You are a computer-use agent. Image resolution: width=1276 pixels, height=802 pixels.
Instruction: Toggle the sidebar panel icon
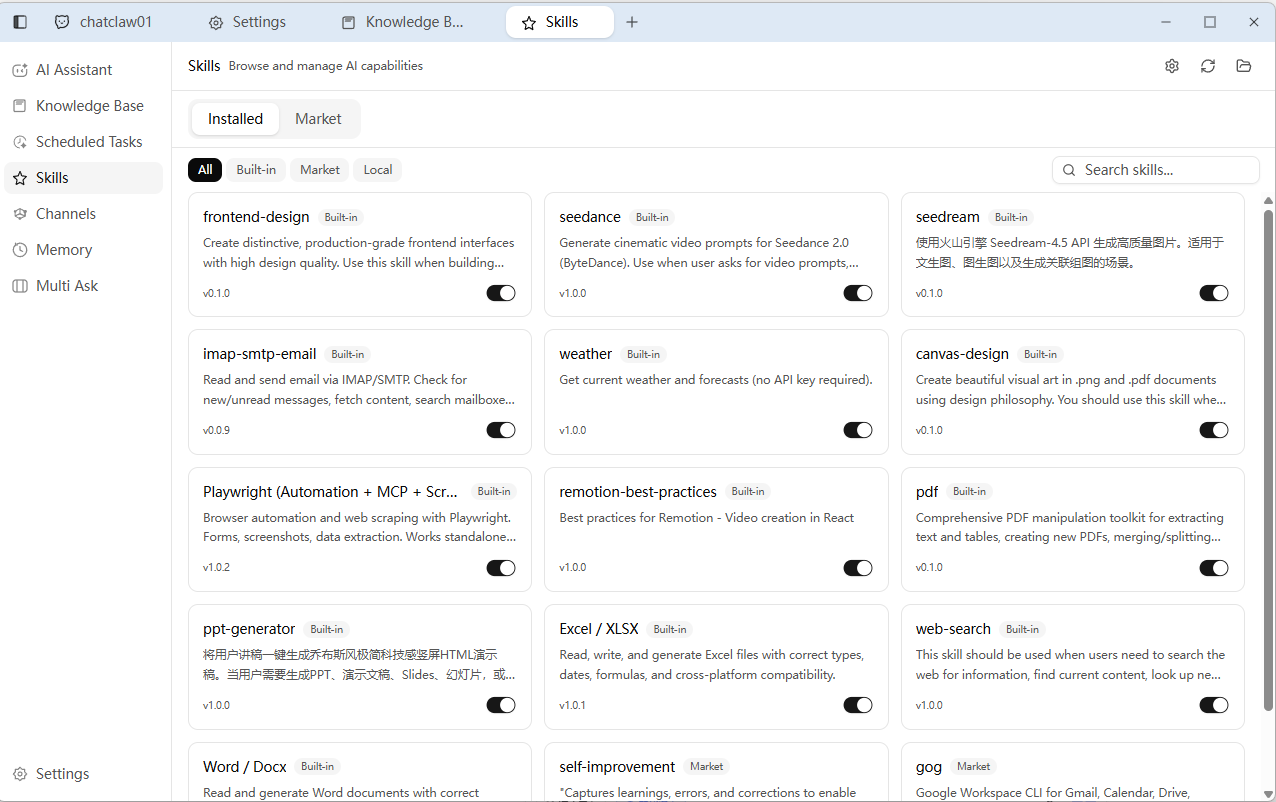(20, 22)
